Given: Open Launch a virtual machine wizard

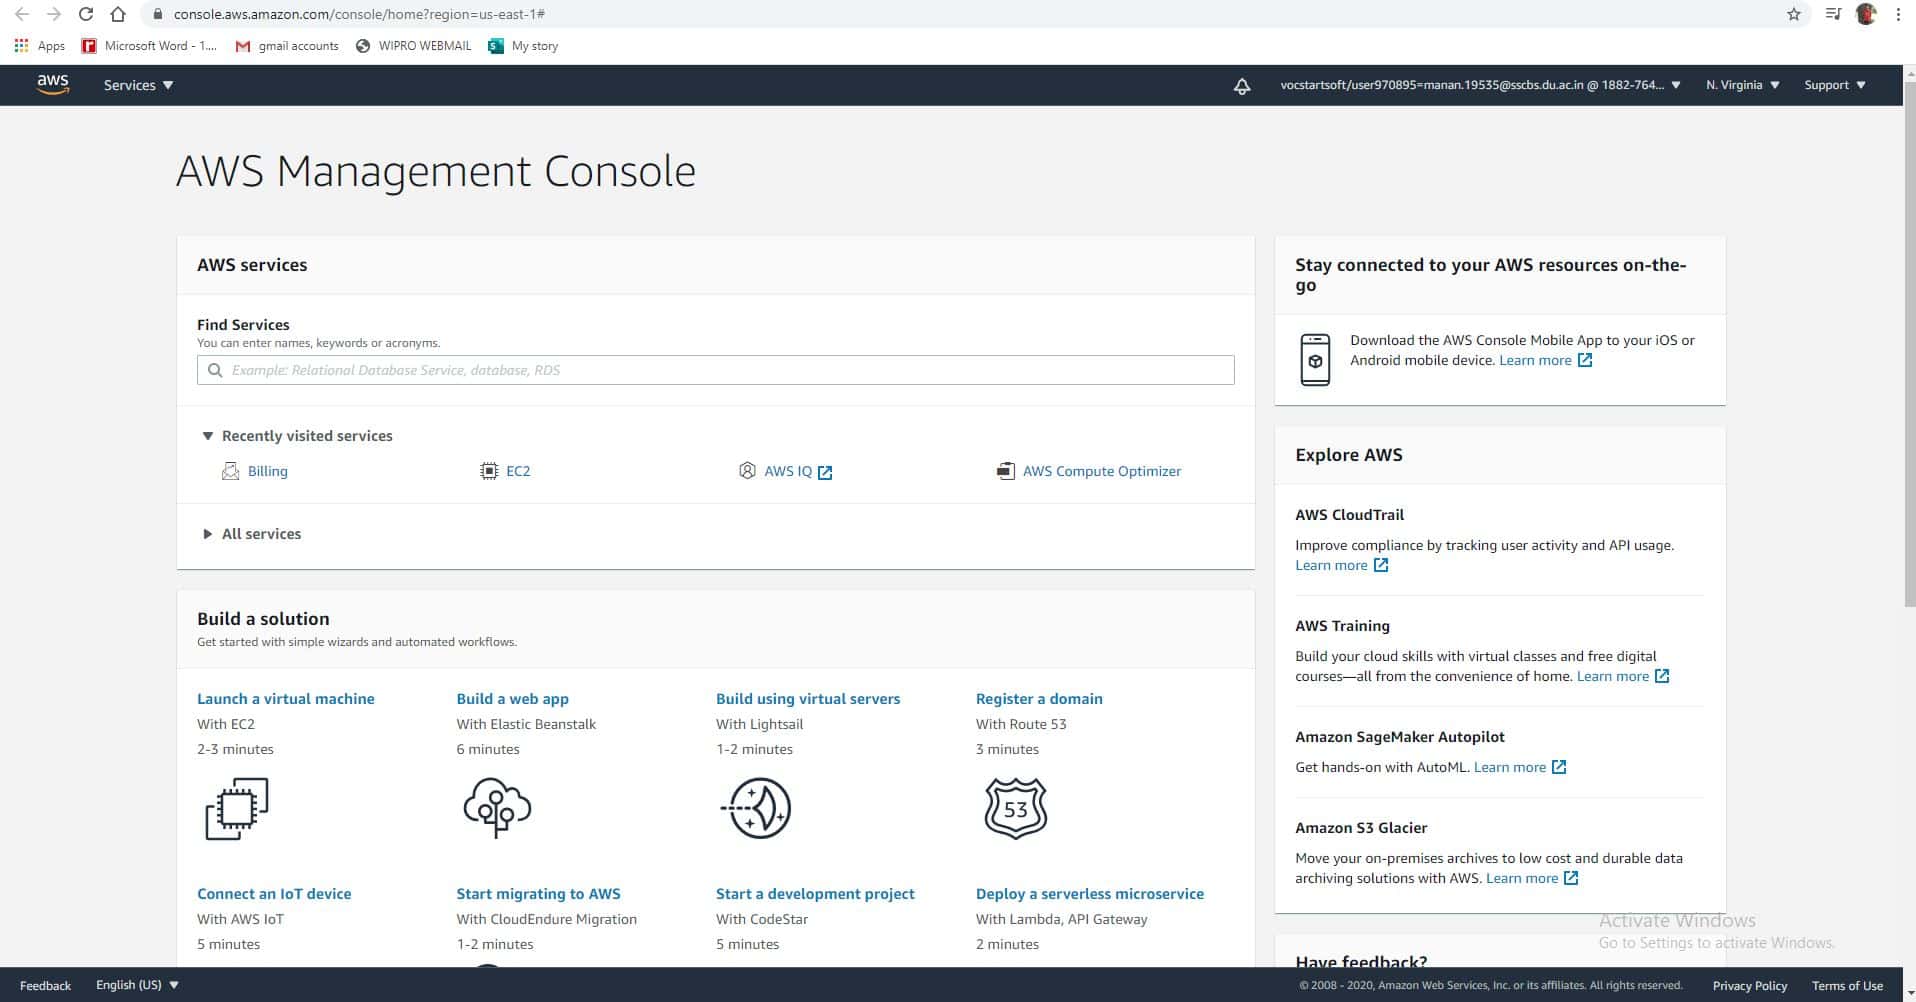Looking at the screenshot, I should point(286,699).
